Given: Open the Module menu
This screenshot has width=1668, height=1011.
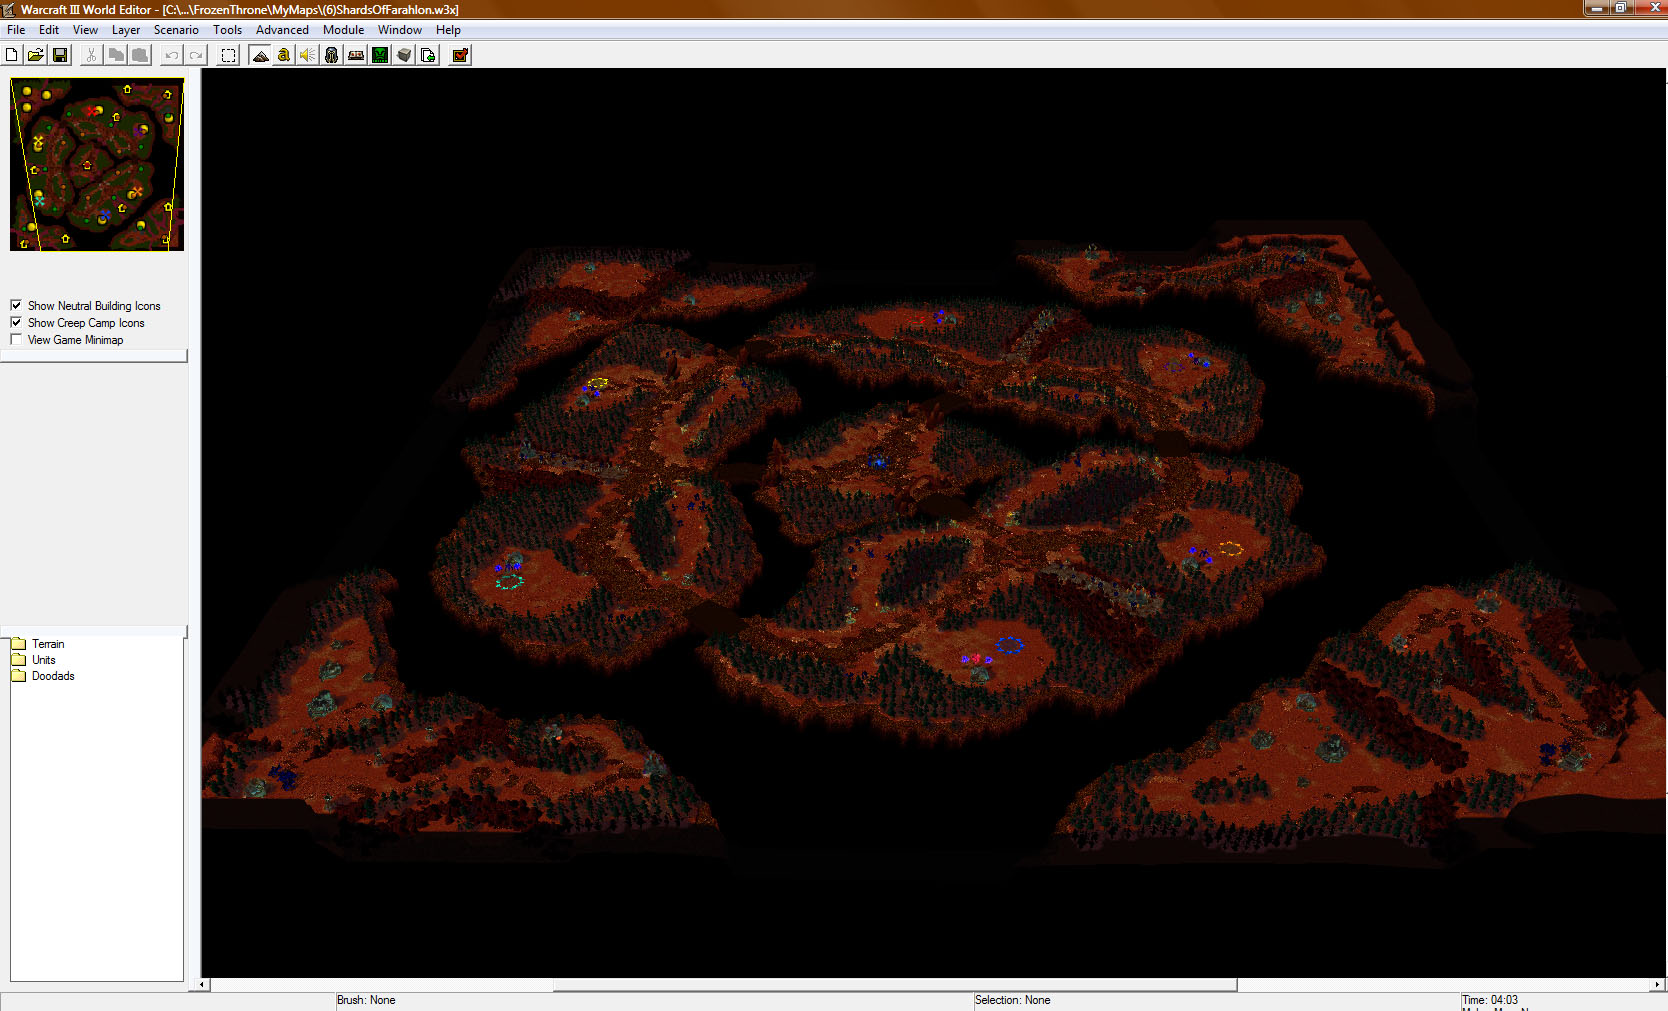Looking at the screenshot, I should [x=343, y=30].
